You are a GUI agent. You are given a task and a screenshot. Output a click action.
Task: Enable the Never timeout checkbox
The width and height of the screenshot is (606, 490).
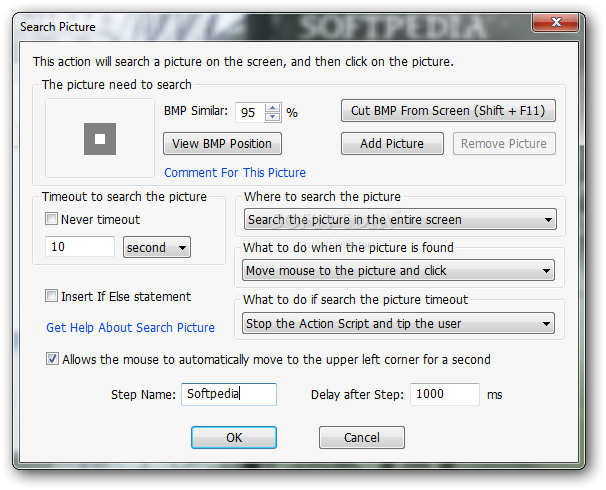click(51, 219)
